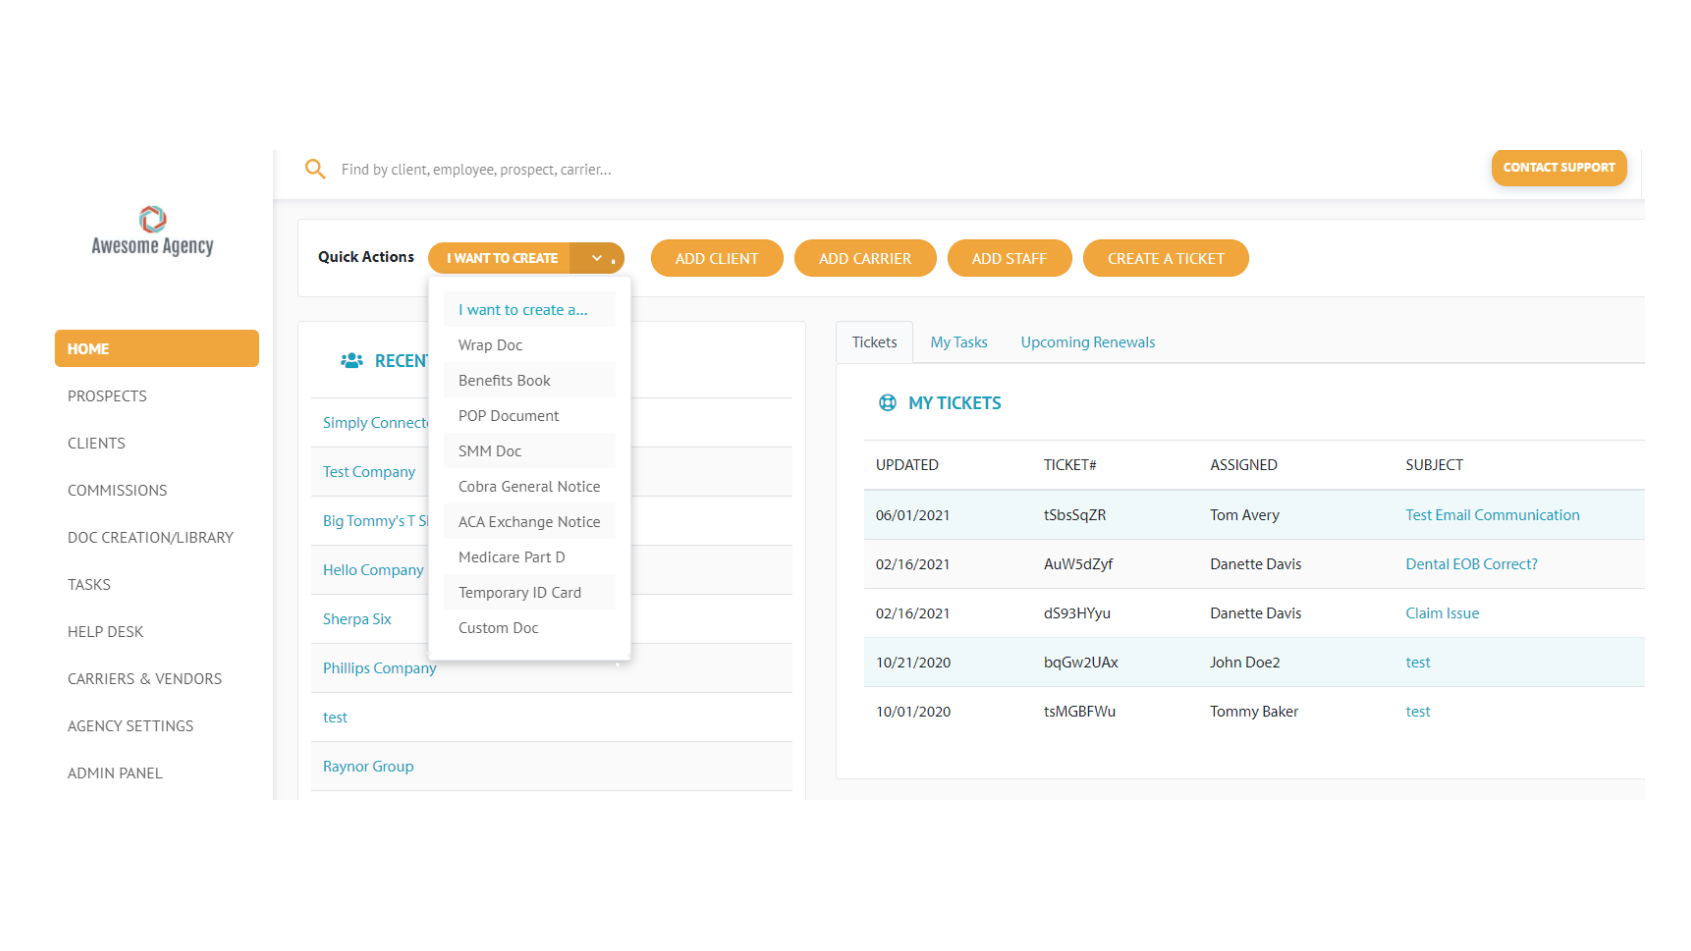Pick Cobra General Notice option
This screenshot has width=1691, height=951.
click(x=529, y=486)
